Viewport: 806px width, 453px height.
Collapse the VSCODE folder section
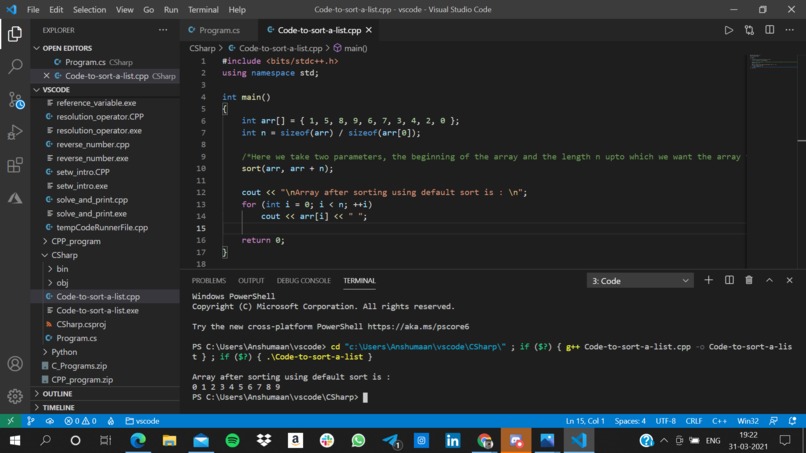(105, 89)
